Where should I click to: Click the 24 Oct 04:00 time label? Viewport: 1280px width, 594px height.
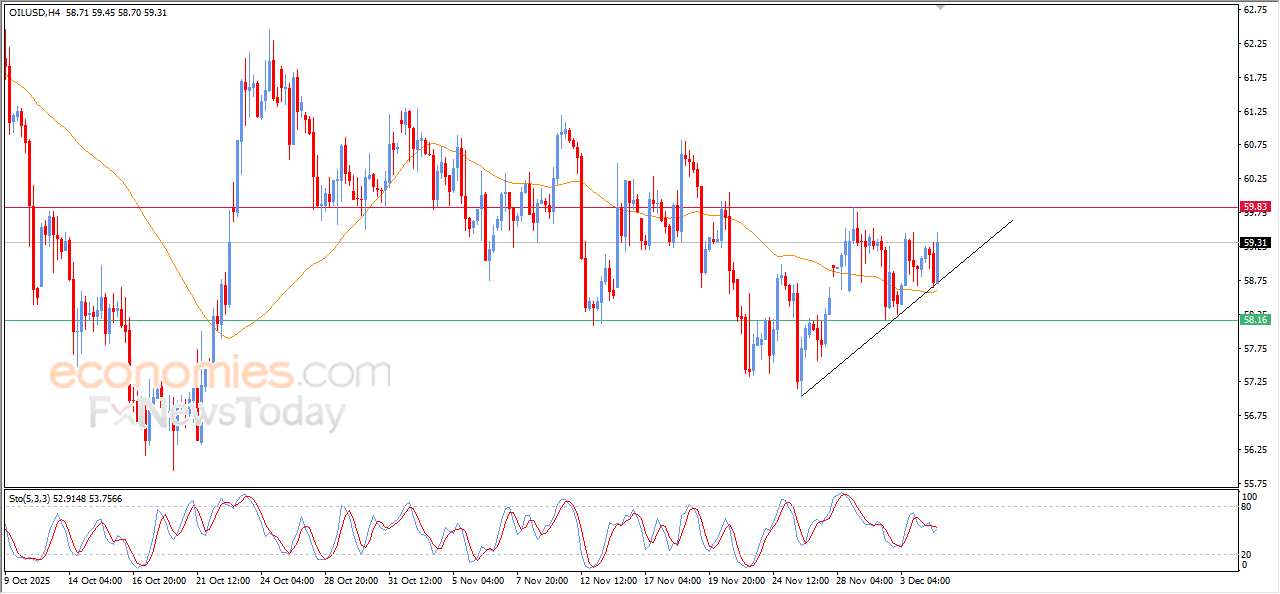click(x=287, y=580)
